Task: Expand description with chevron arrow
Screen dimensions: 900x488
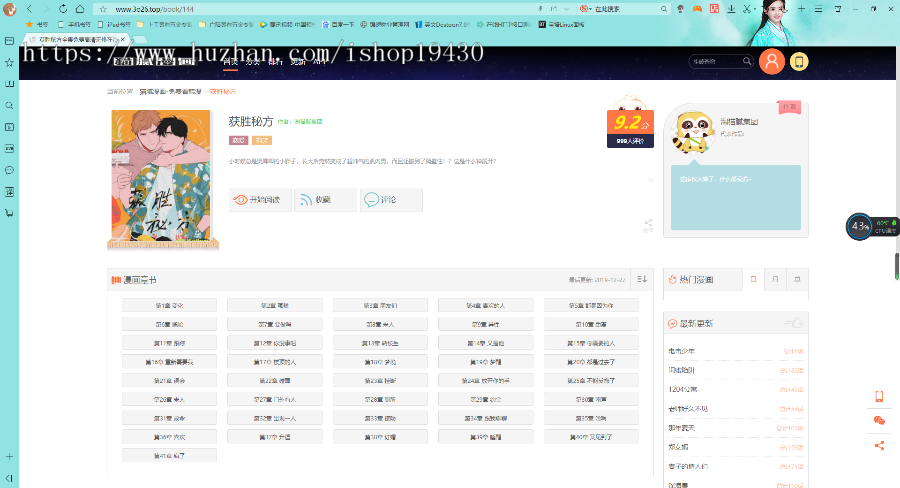Action: 651,180
